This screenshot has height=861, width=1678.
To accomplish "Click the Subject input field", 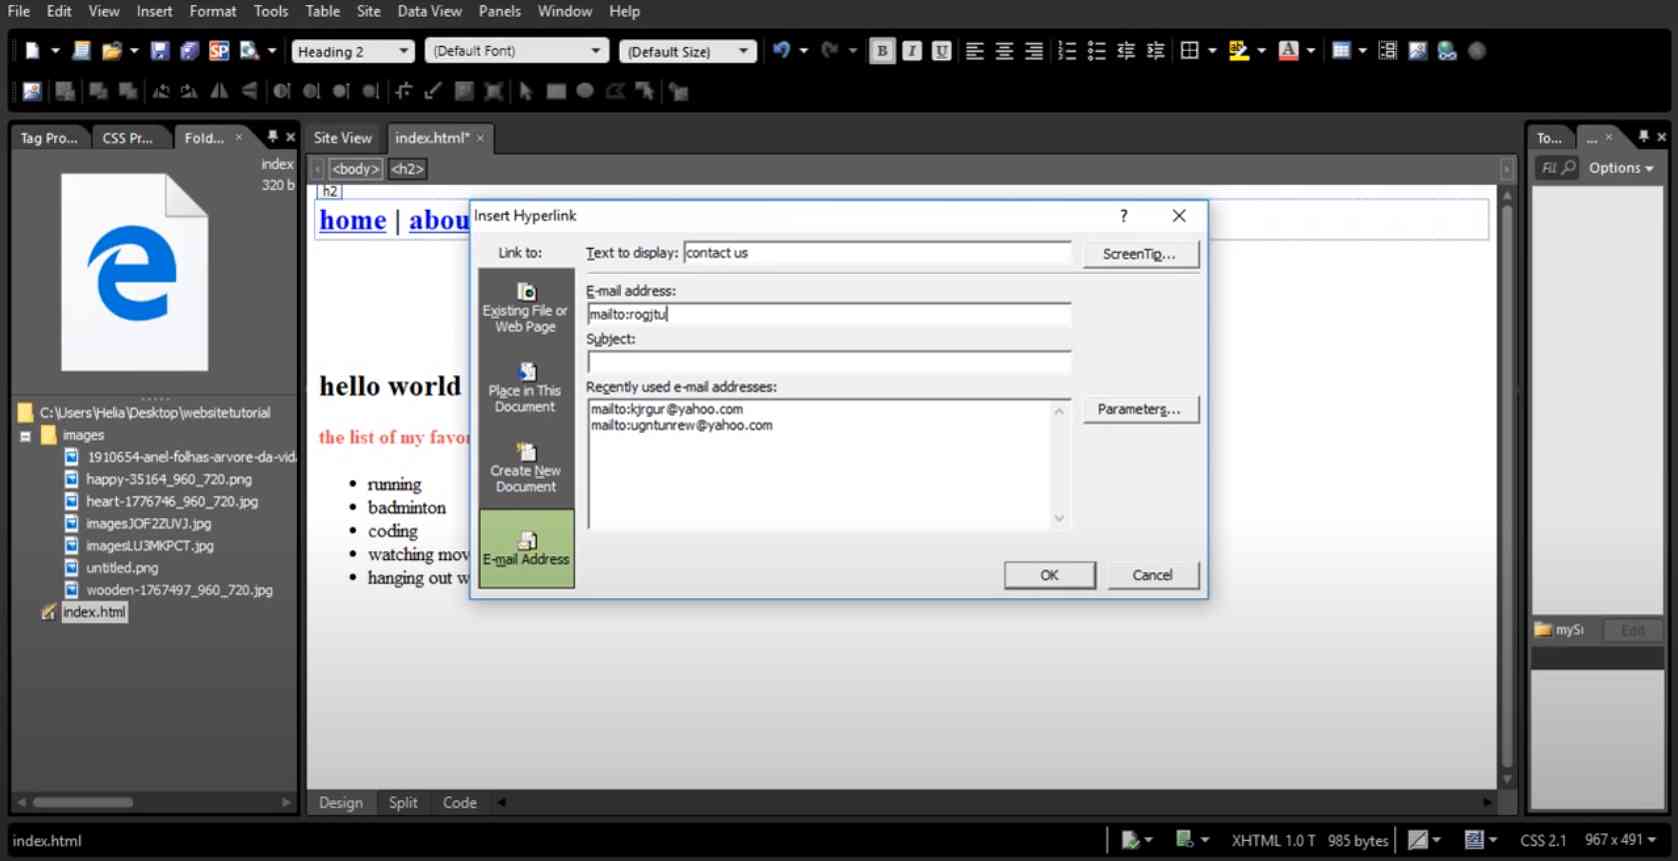I will pyautogui.click(x=829, y=362).
